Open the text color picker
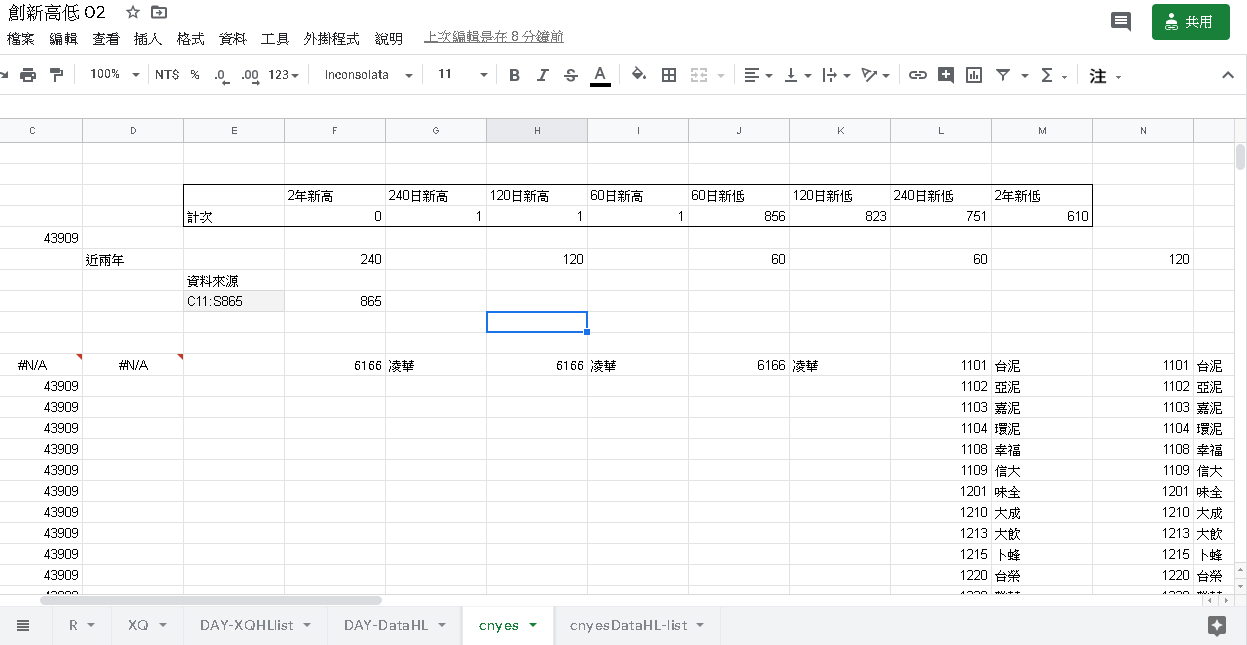This screenshot has height=645, width=1247. [x=600, y=75]
